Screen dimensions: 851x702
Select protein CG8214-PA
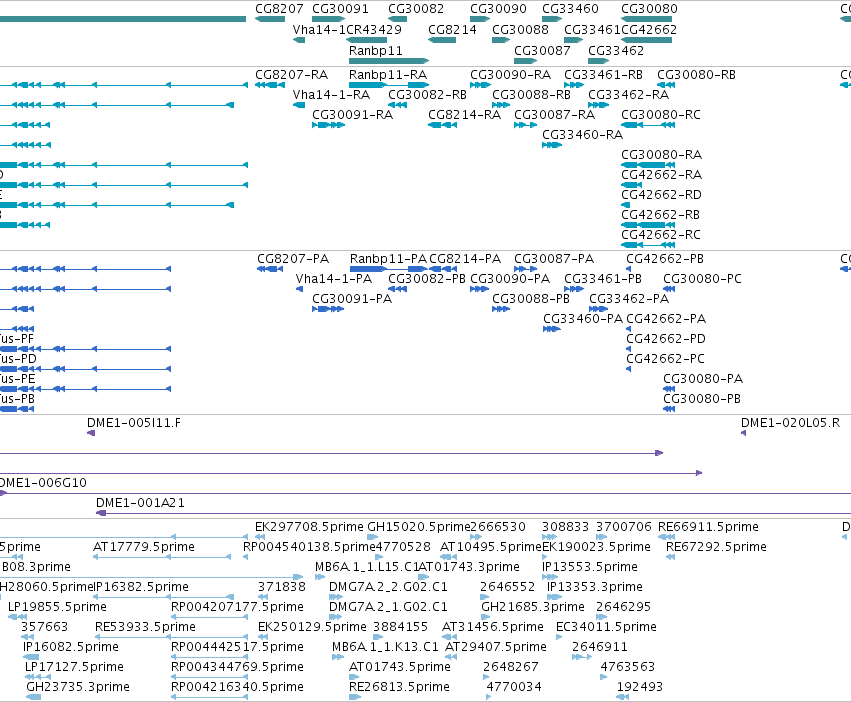pyautogui.click(x=443, y=269)
